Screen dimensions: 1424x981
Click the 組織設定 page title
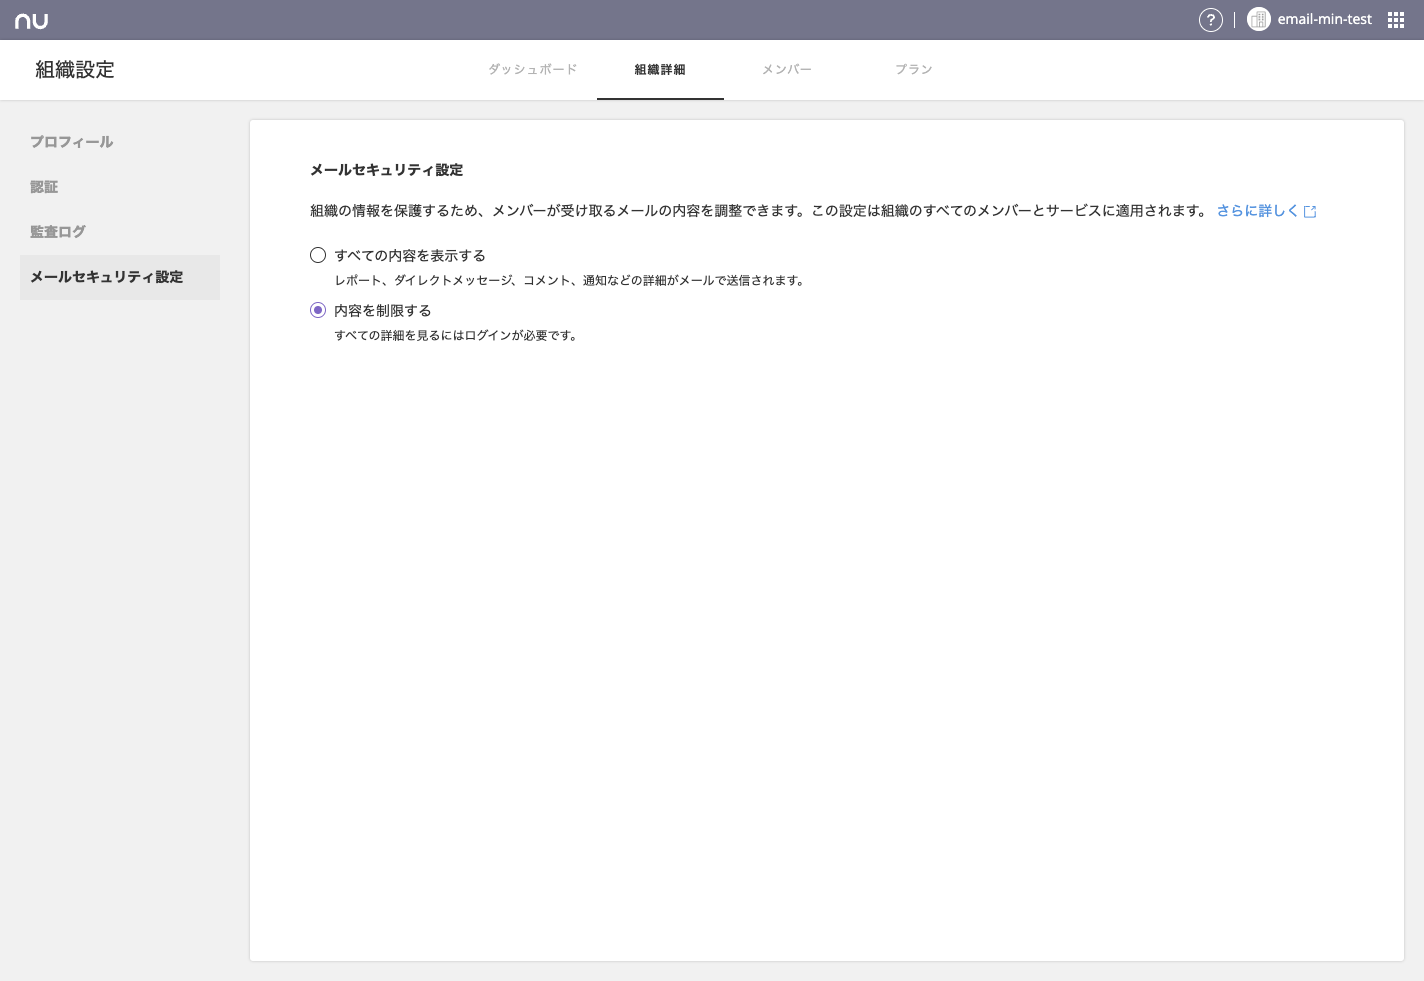click(x=75, y=70)
